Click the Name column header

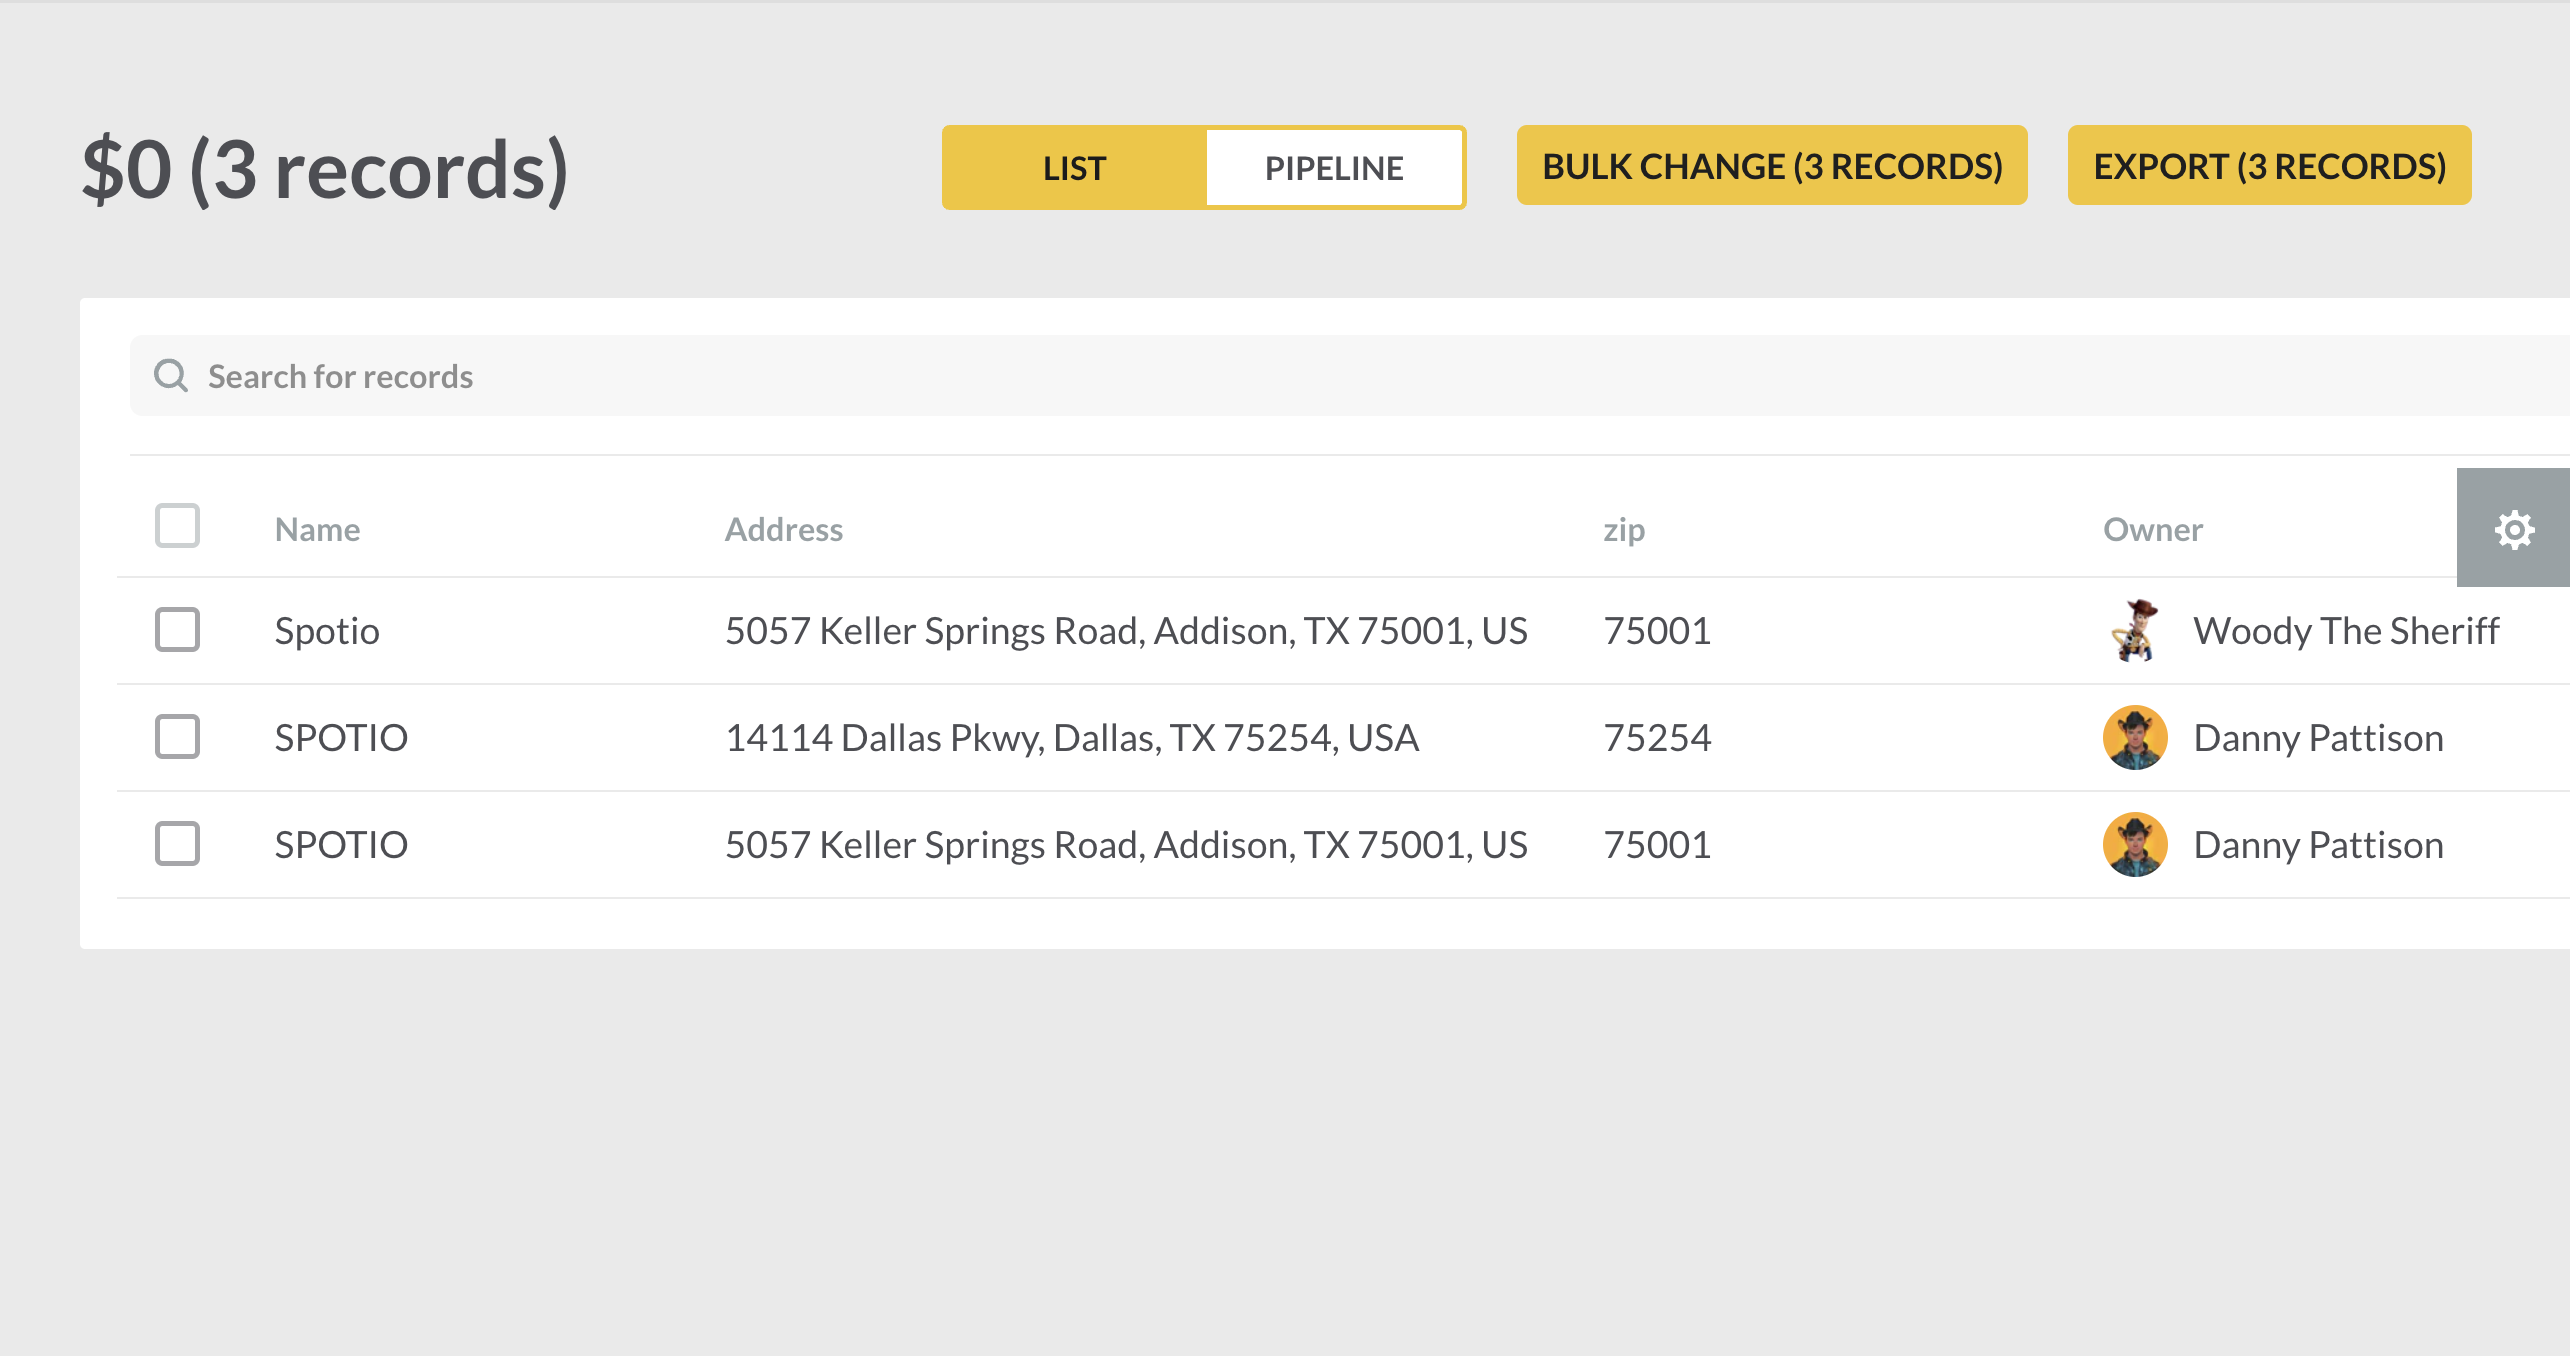318,529
